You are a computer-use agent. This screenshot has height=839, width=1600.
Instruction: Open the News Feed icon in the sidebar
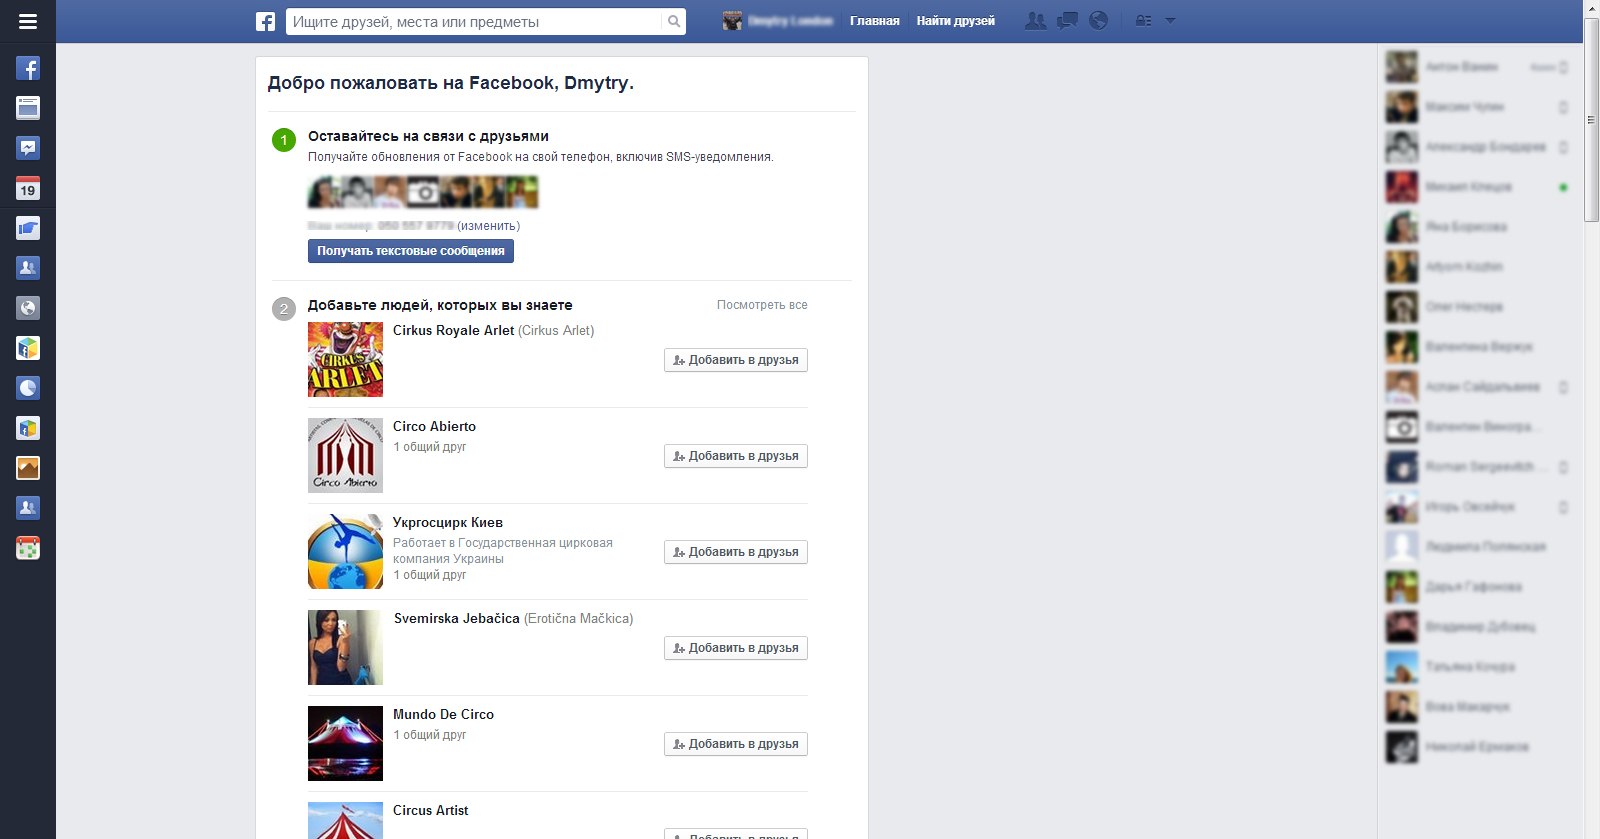pyautogui.click(x=28, y=108)
